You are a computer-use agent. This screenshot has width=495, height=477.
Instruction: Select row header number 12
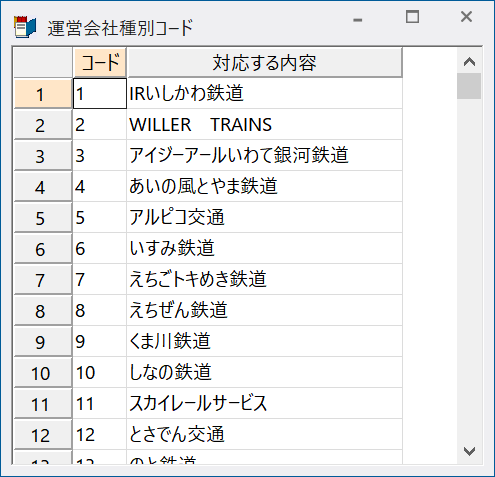point(43,435)
